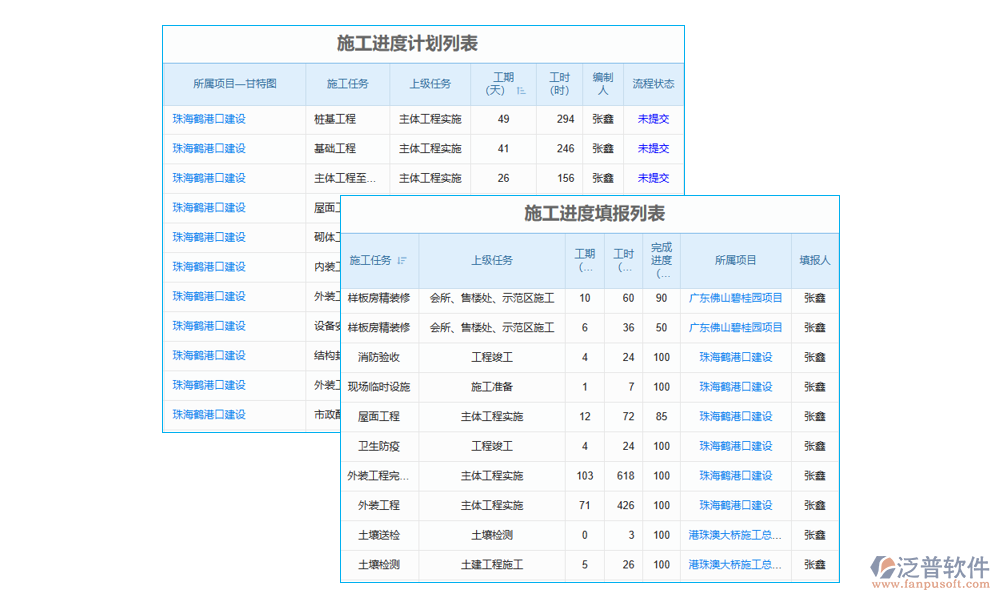
Task: Click the 完成进度 column header
Action: tap(660, 259)
